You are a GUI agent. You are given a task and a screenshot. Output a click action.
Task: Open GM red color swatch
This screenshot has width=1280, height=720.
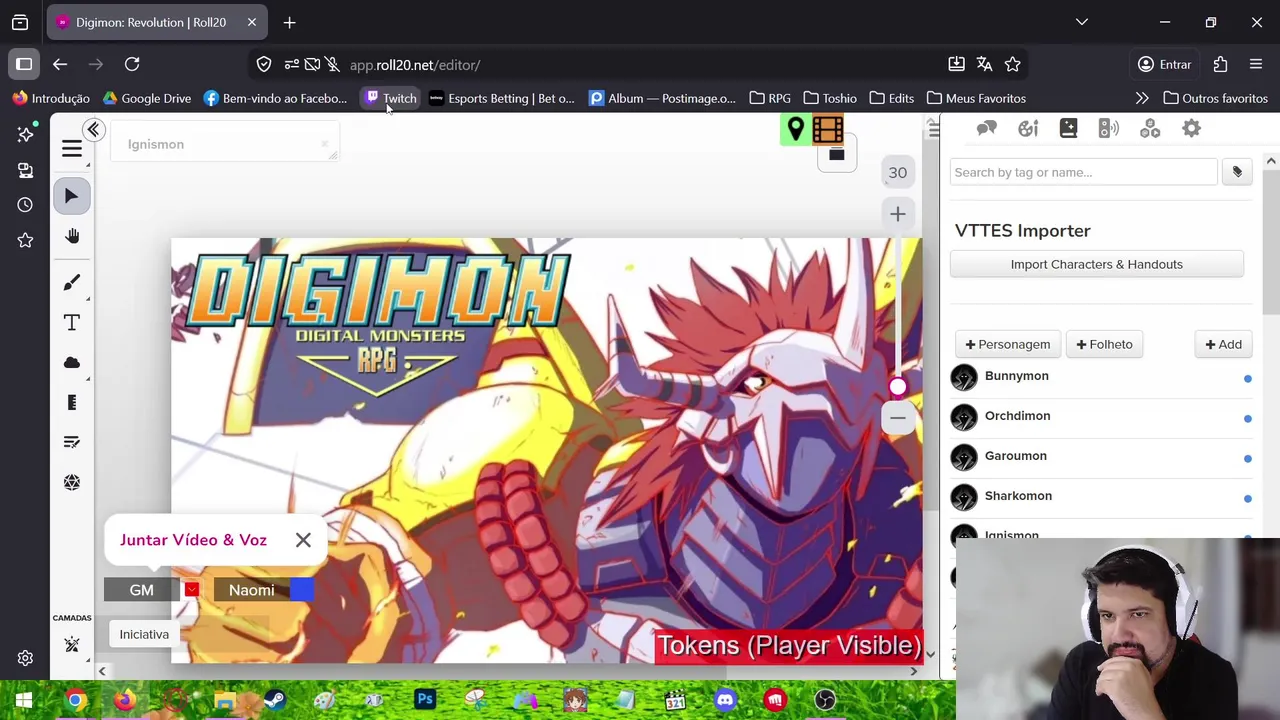pyautogui.click(x=191, y=590)
